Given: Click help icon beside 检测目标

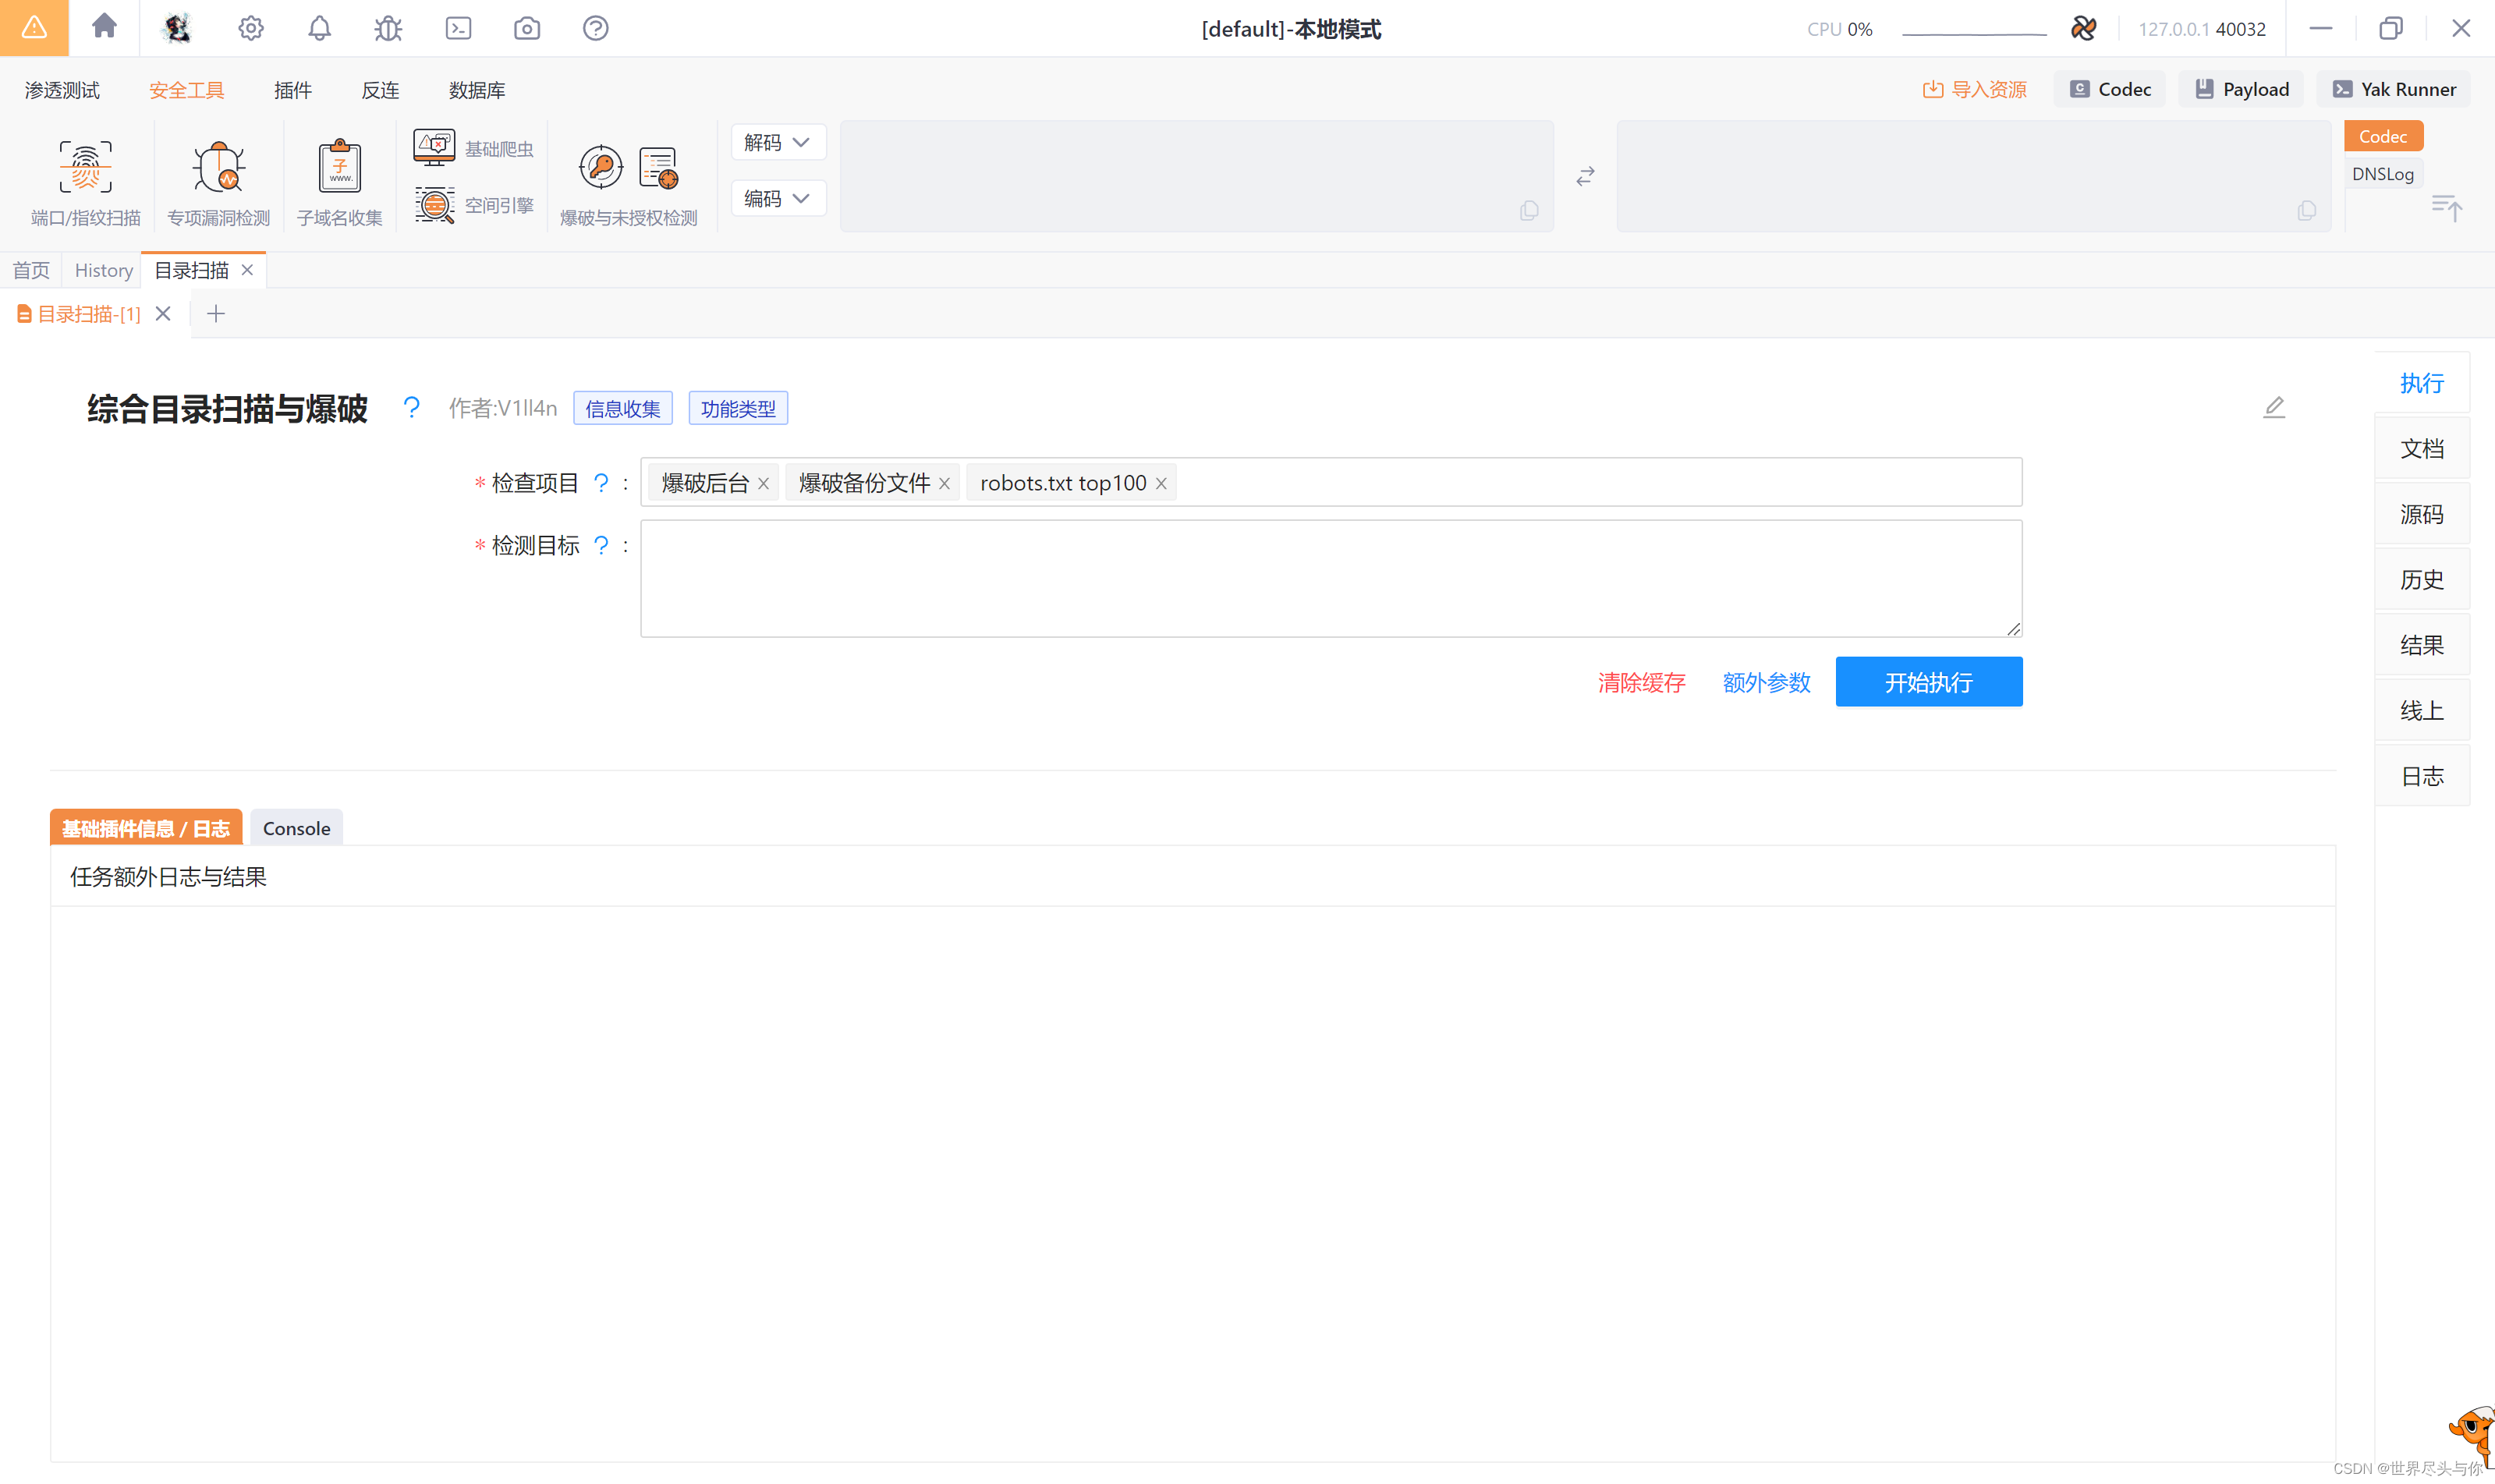Looking at the screenshot, I should click(601, 545).
